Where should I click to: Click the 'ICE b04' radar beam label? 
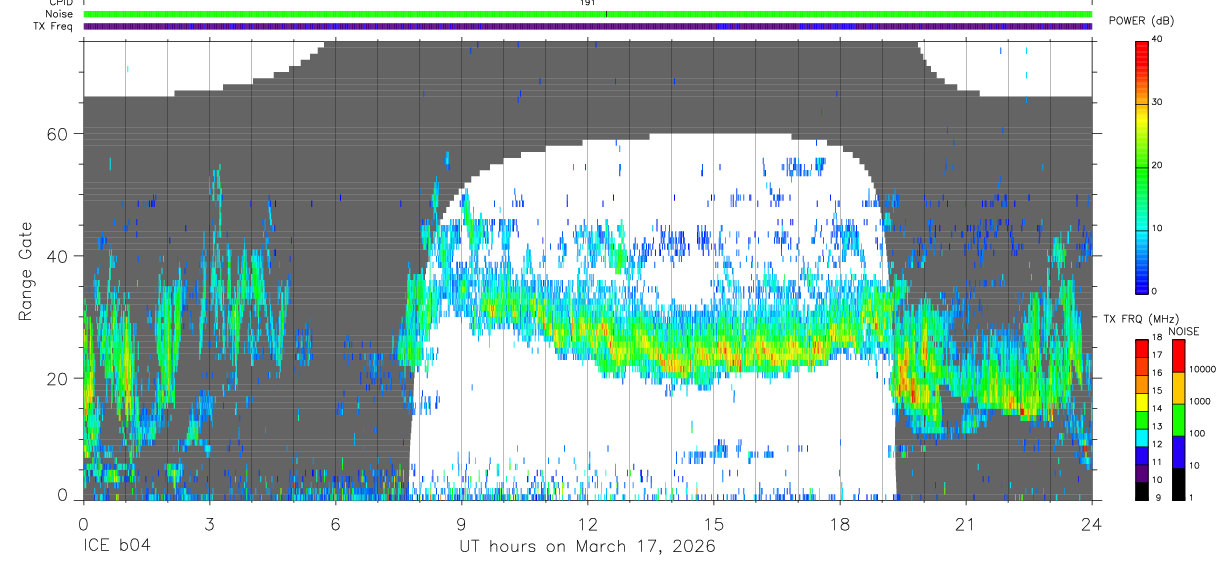[119, 547]
